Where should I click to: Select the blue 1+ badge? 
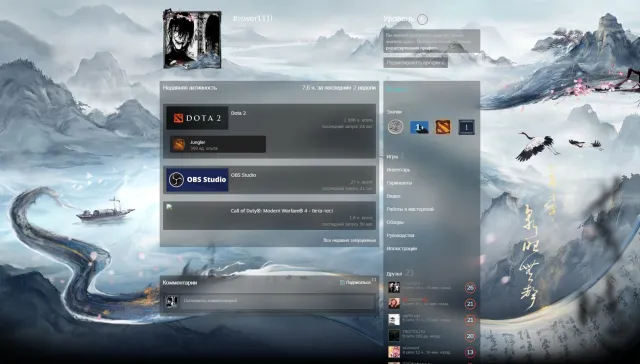(x=419, y=127)
